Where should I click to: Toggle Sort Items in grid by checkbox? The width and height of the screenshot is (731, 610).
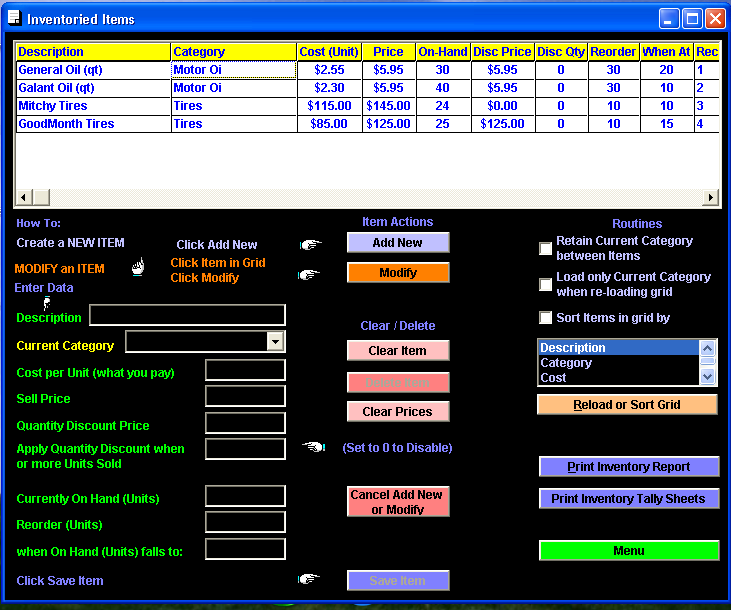point(545,318)
